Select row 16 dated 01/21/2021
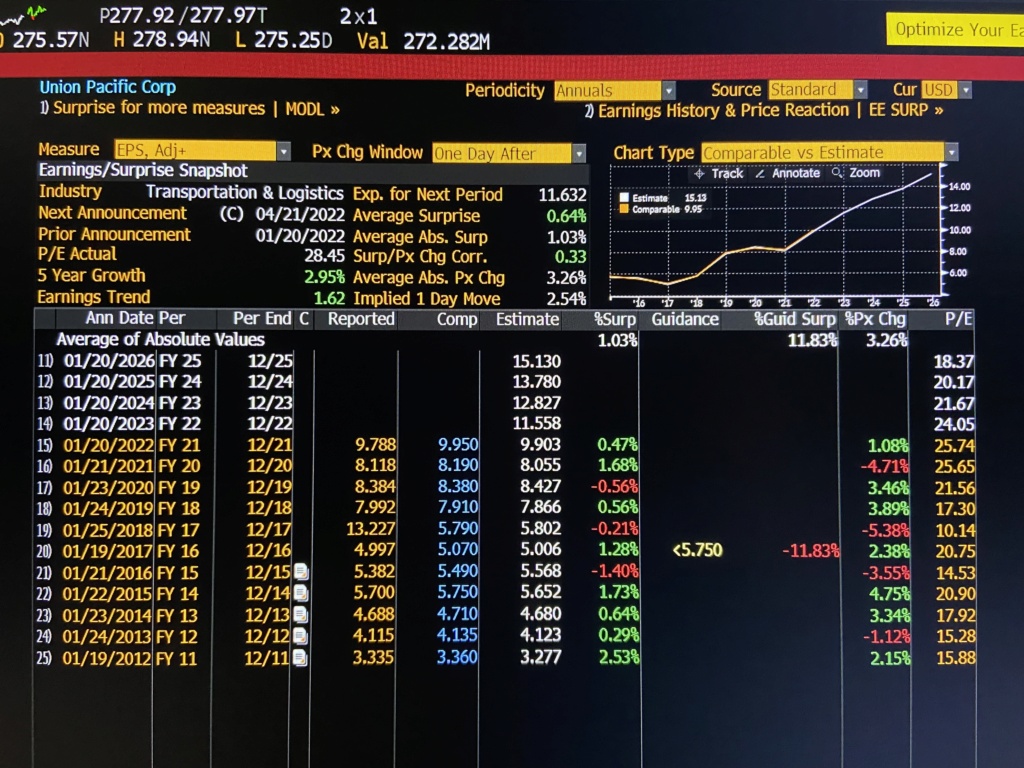 505,466
